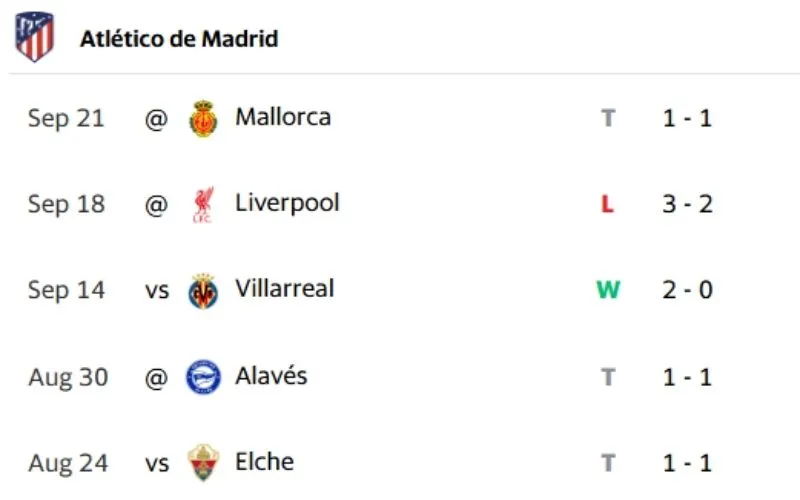
Task: Open the Elche team link
Action: [264, 462]
